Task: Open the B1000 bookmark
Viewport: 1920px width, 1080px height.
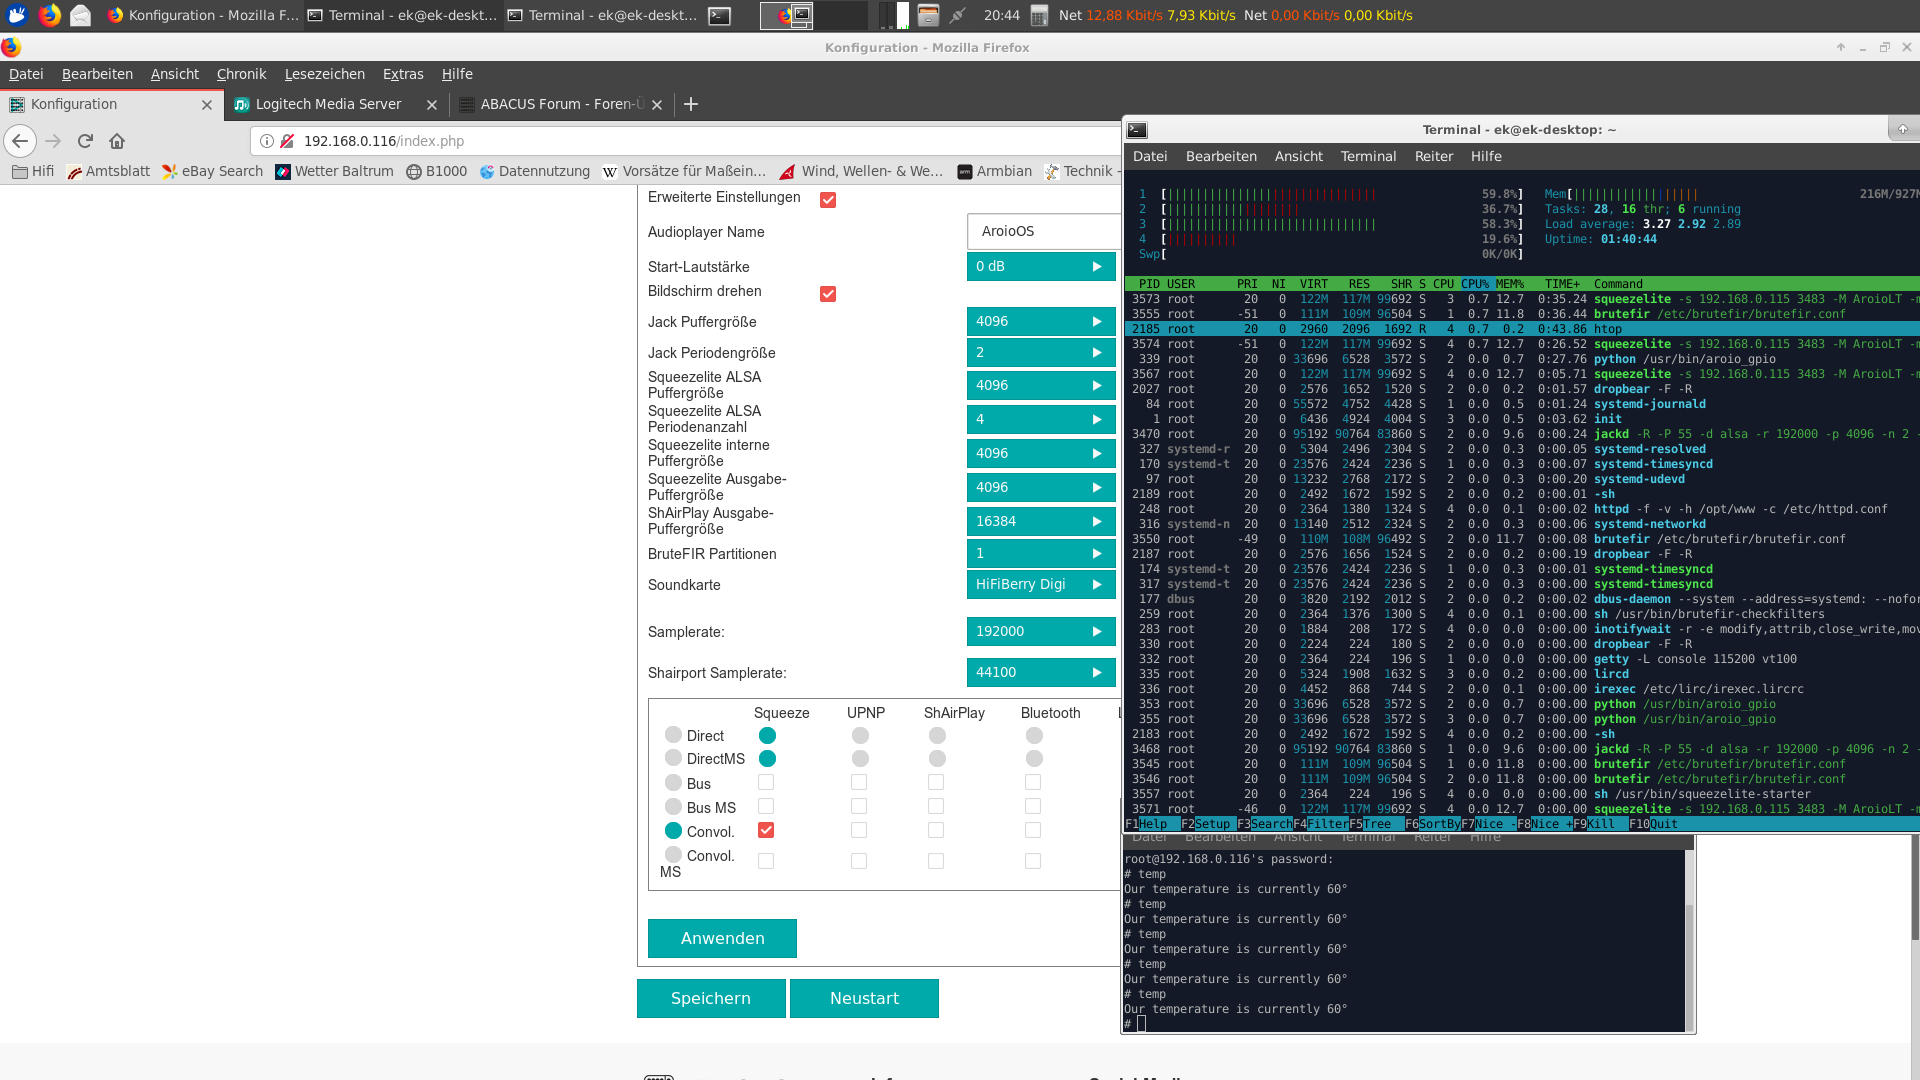Action: (437, 171)
